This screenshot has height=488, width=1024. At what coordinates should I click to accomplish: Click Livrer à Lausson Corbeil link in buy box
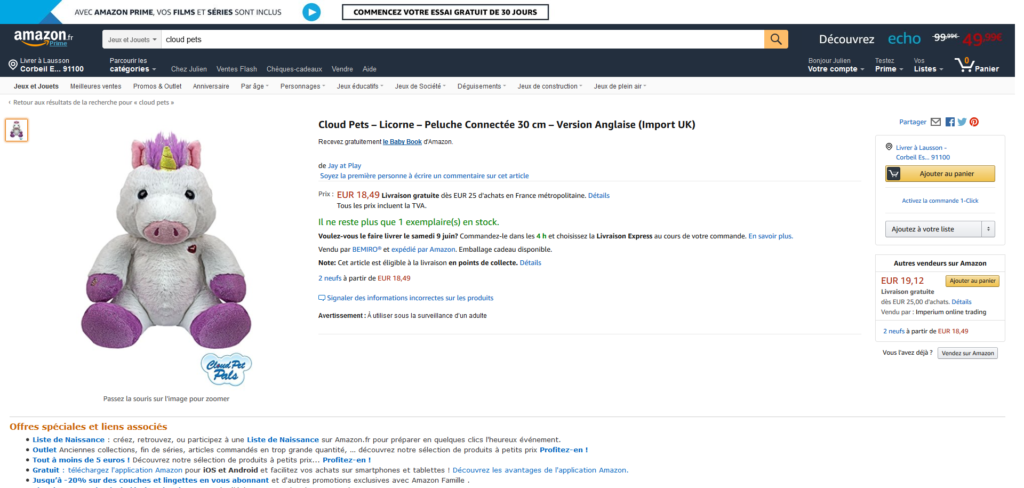click(x=923, y=152)
